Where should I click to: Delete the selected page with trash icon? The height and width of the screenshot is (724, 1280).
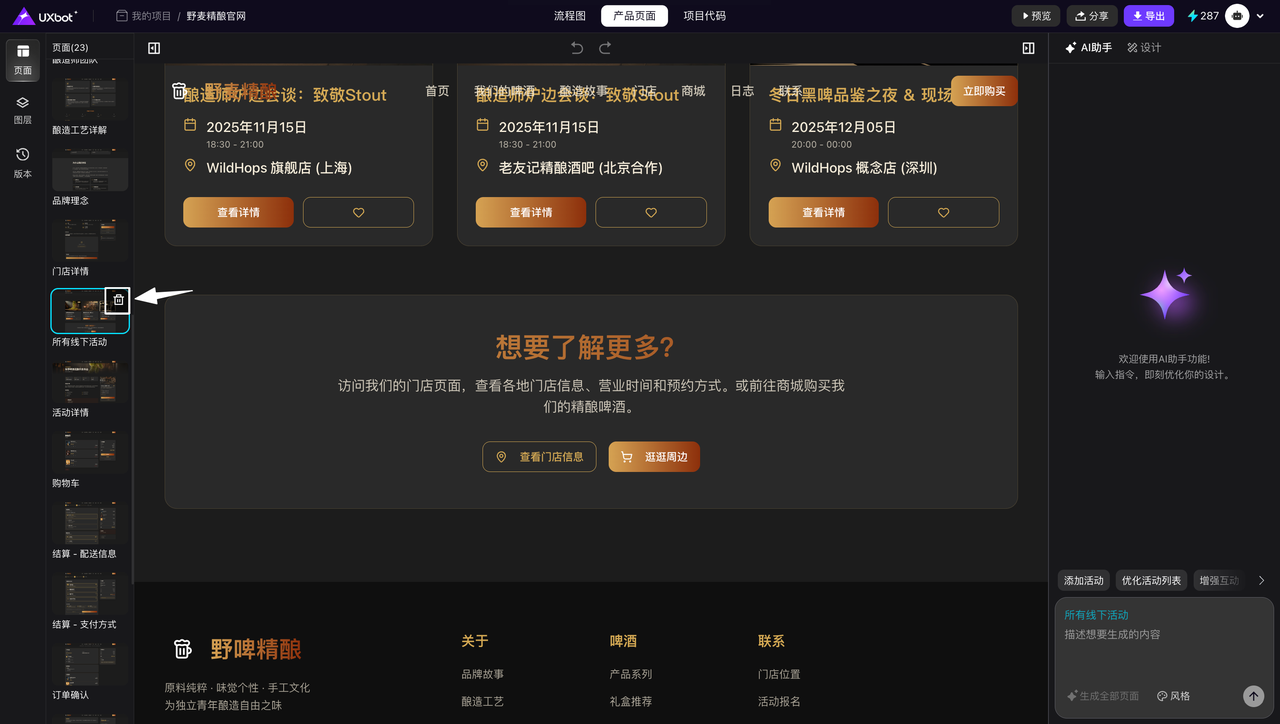click(x=118, y=300)
